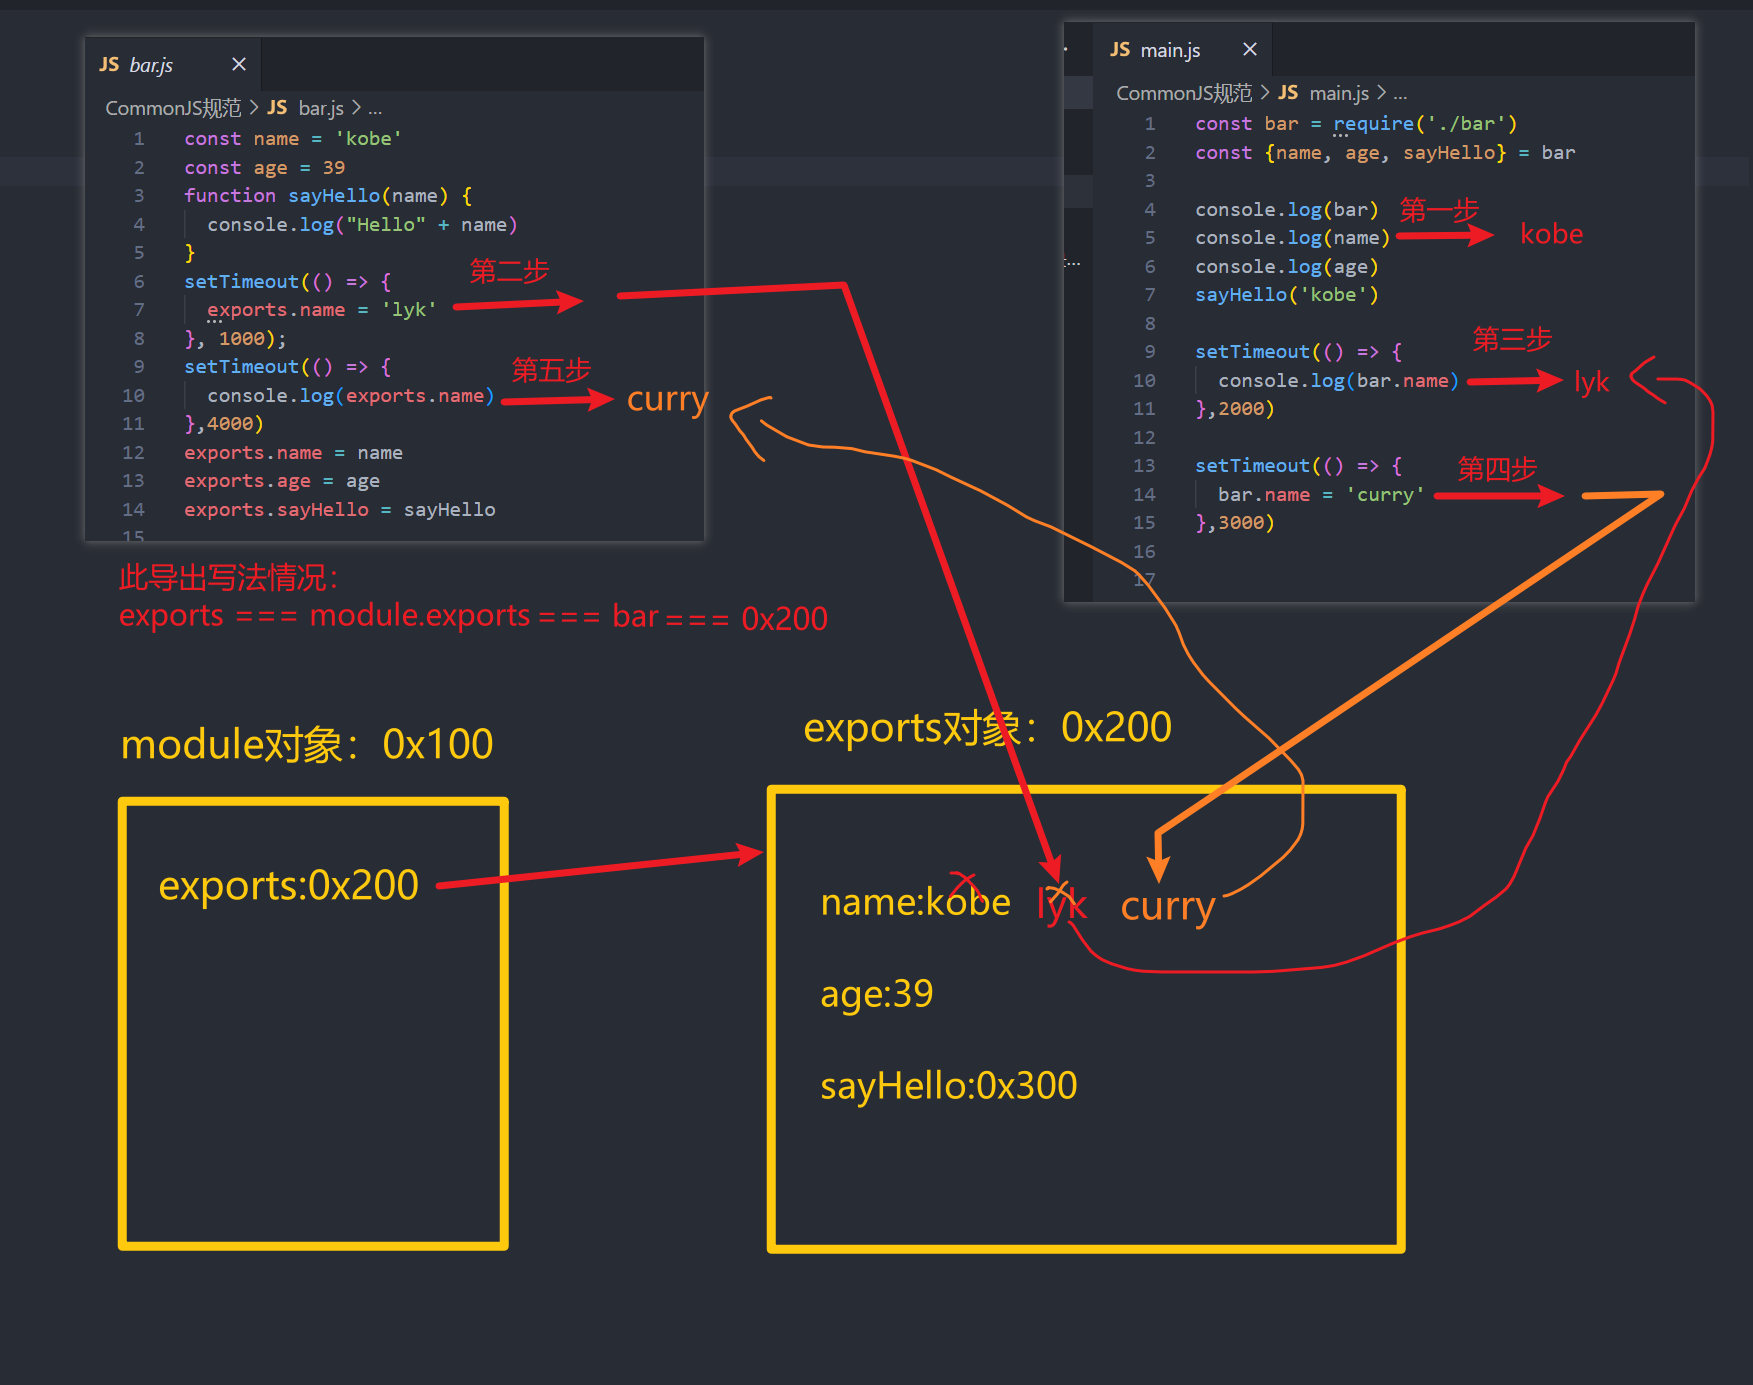Close the main.js editor tab
The image size is (1753, 1385).
1250,50
